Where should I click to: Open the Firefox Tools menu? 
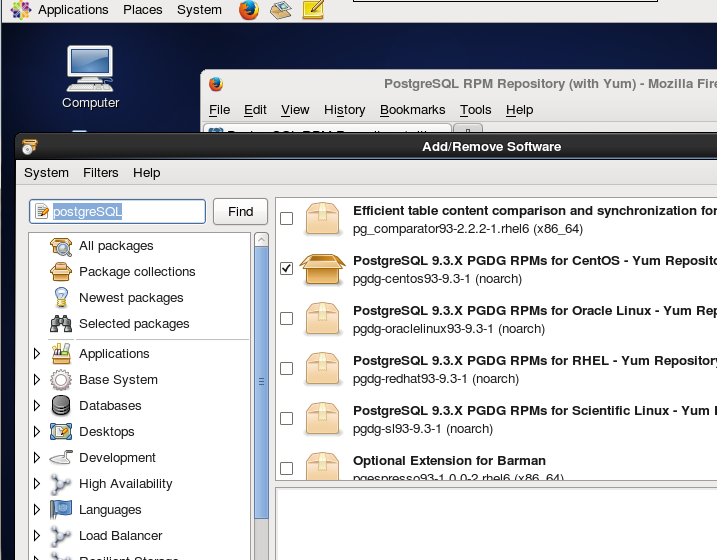476,110
